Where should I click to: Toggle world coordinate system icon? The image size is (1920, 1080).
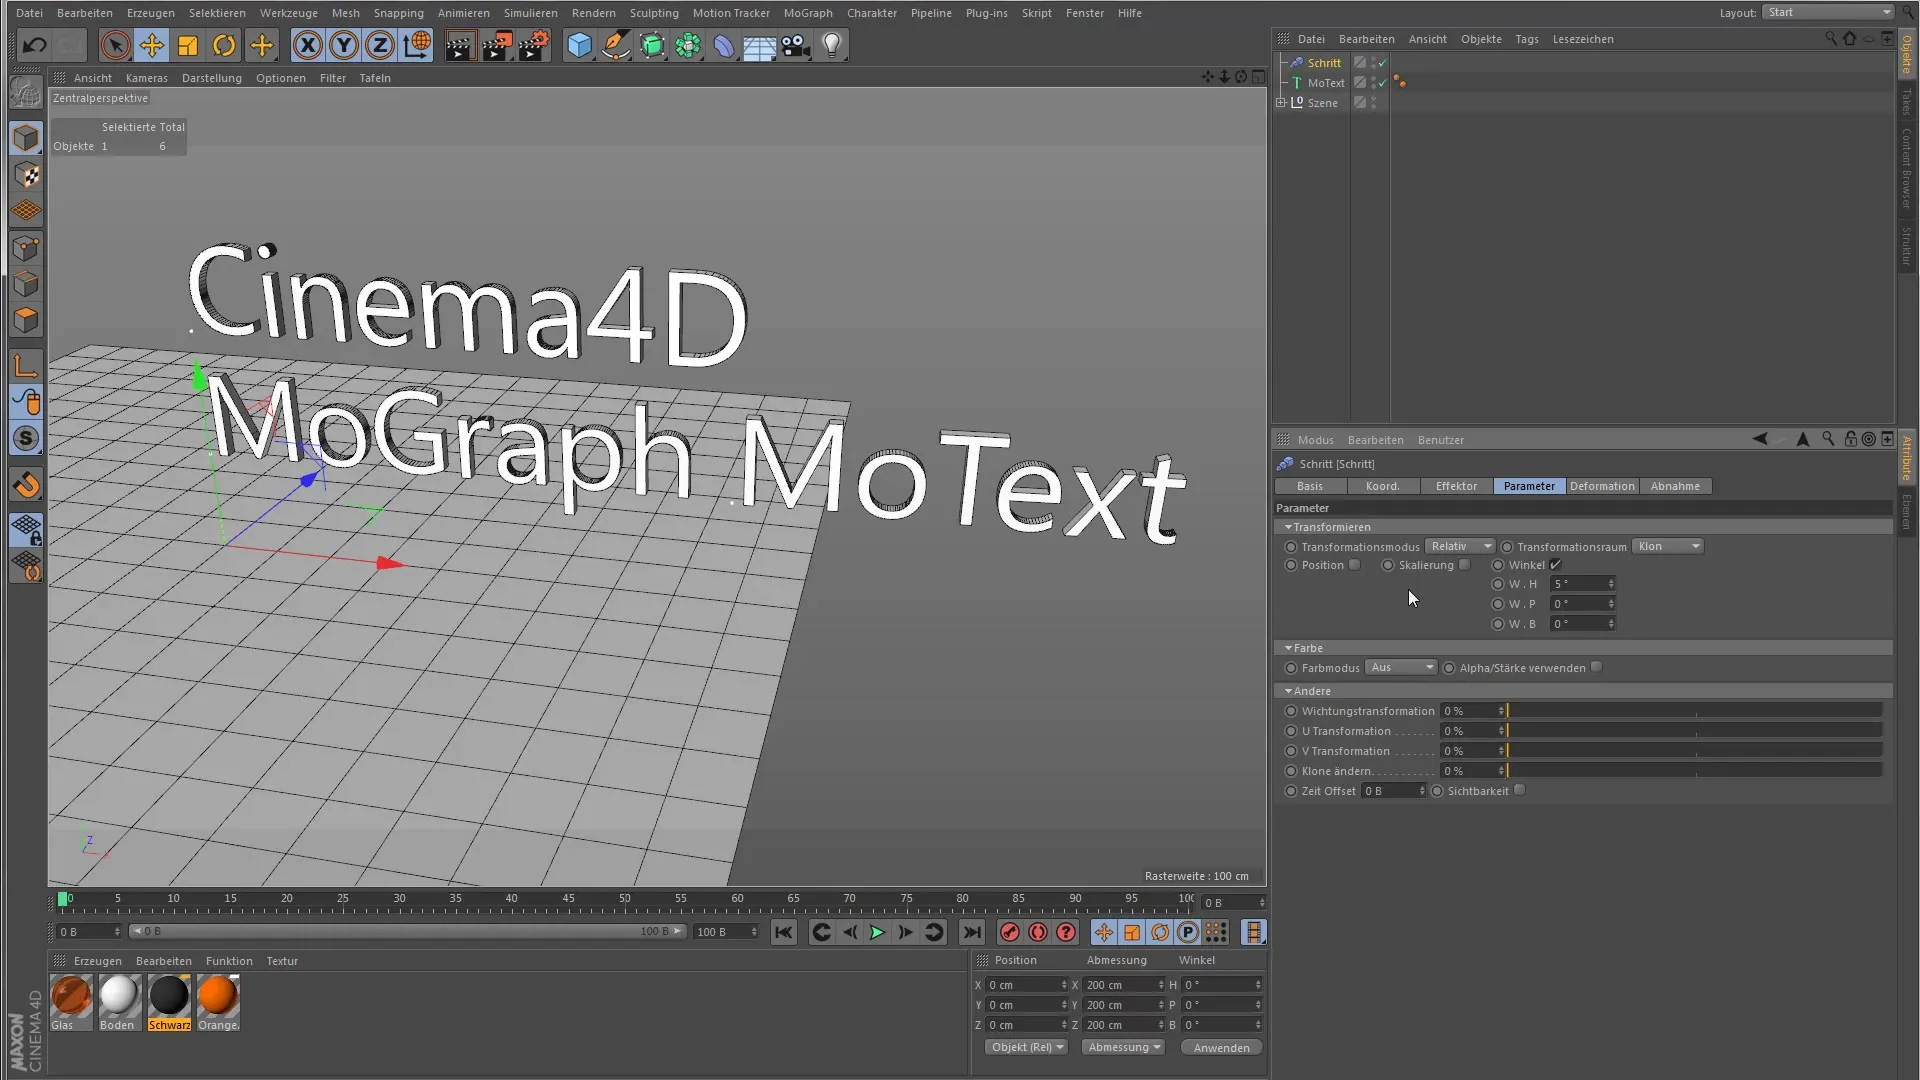[416, 45]
